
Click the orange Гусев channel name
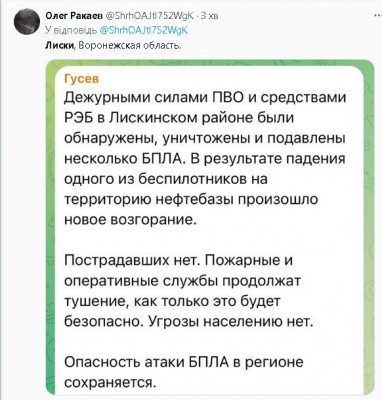click(81, 79)
